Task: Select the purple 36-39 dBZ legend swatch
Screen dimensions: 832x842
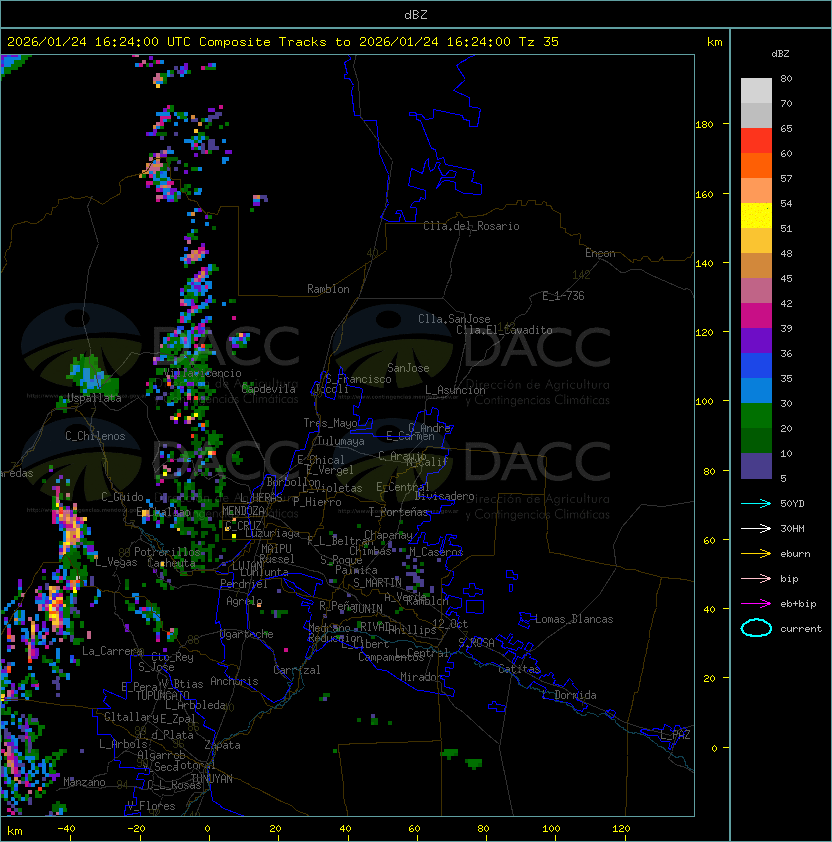Action: coord(756,341)
